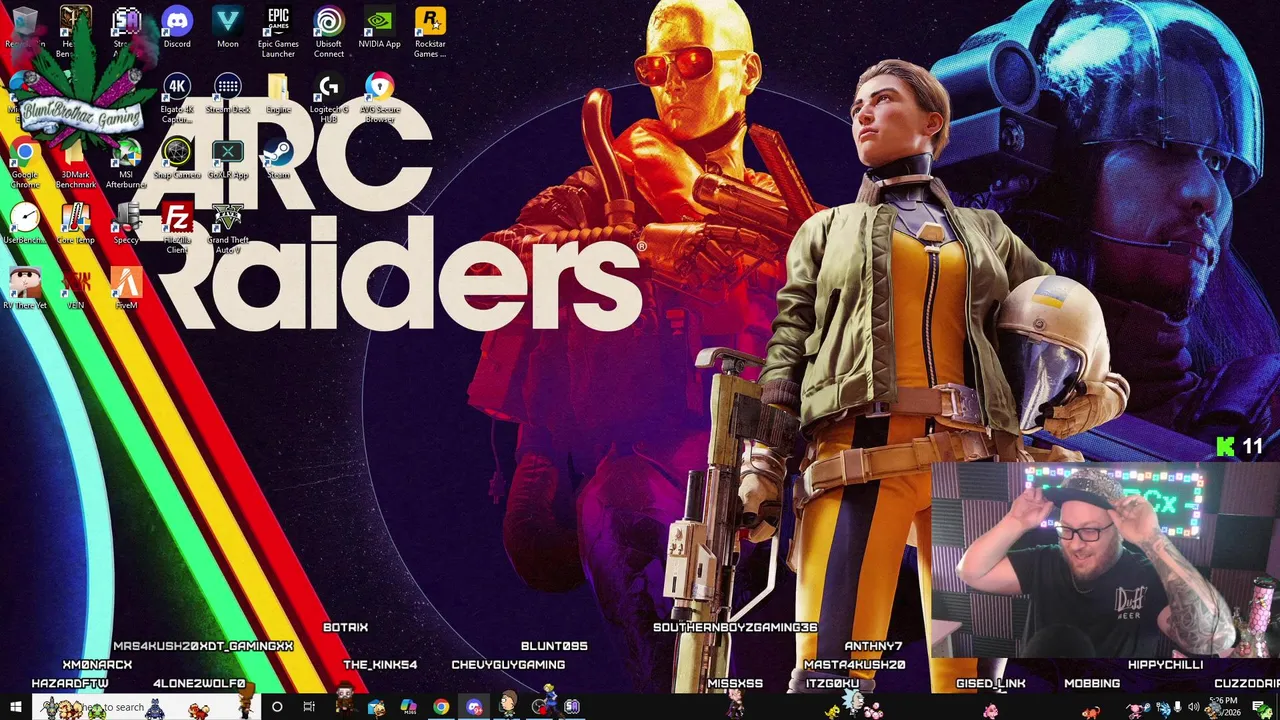The width and height of the screenshot is (1280, 720).
Task: Launch Speccy desktop shortcut
Action: [126, 224]
